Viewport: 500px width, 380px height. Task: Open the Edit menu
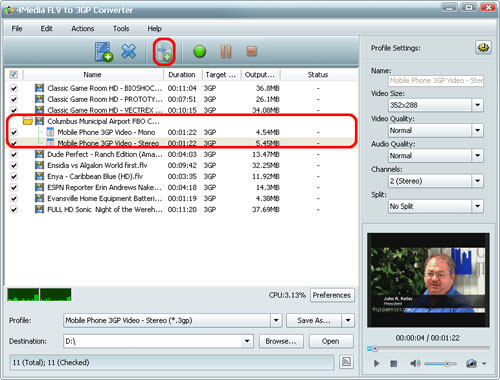tap(46, 28)
